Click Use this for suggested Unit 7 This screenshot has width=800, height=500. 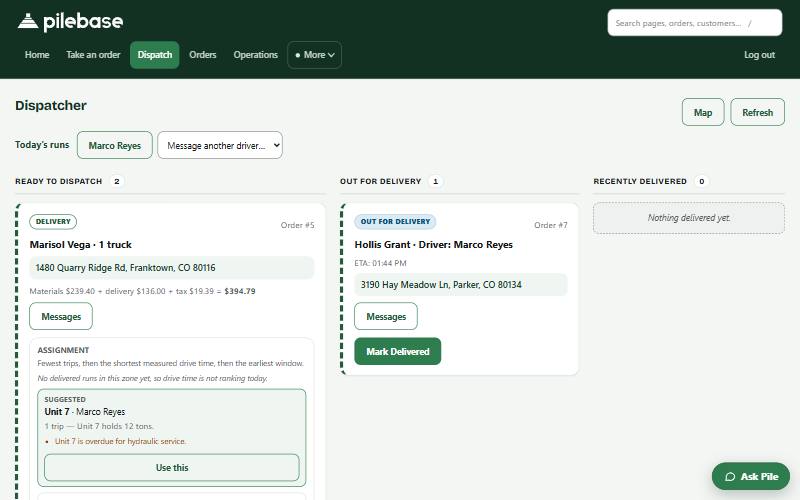pyautogui.click(x=172, y=467)
